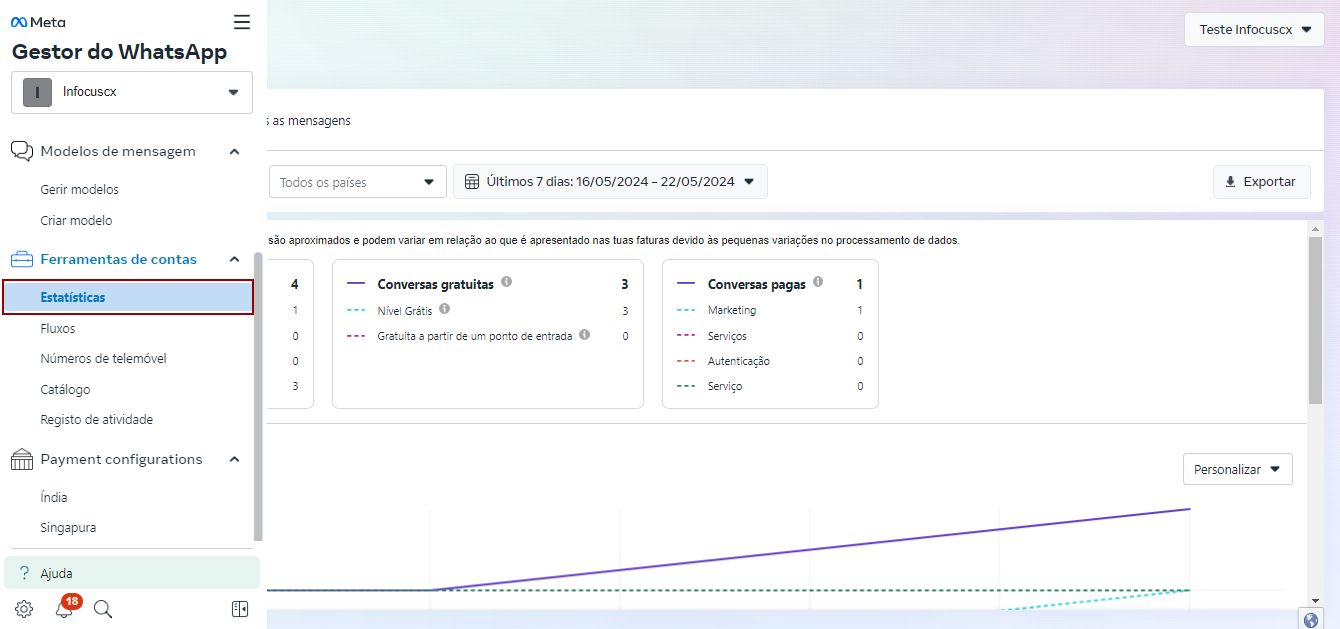The height and width of the screenshot is (629, 1340).
Task: Open the Teste Infocuscx dropdown
Action: point(1254,30)
